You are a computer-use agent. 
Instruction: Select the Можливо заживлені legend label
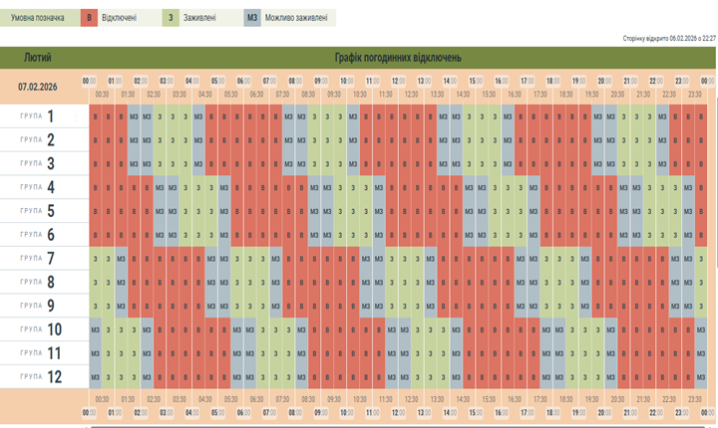[x=298, y=18]
